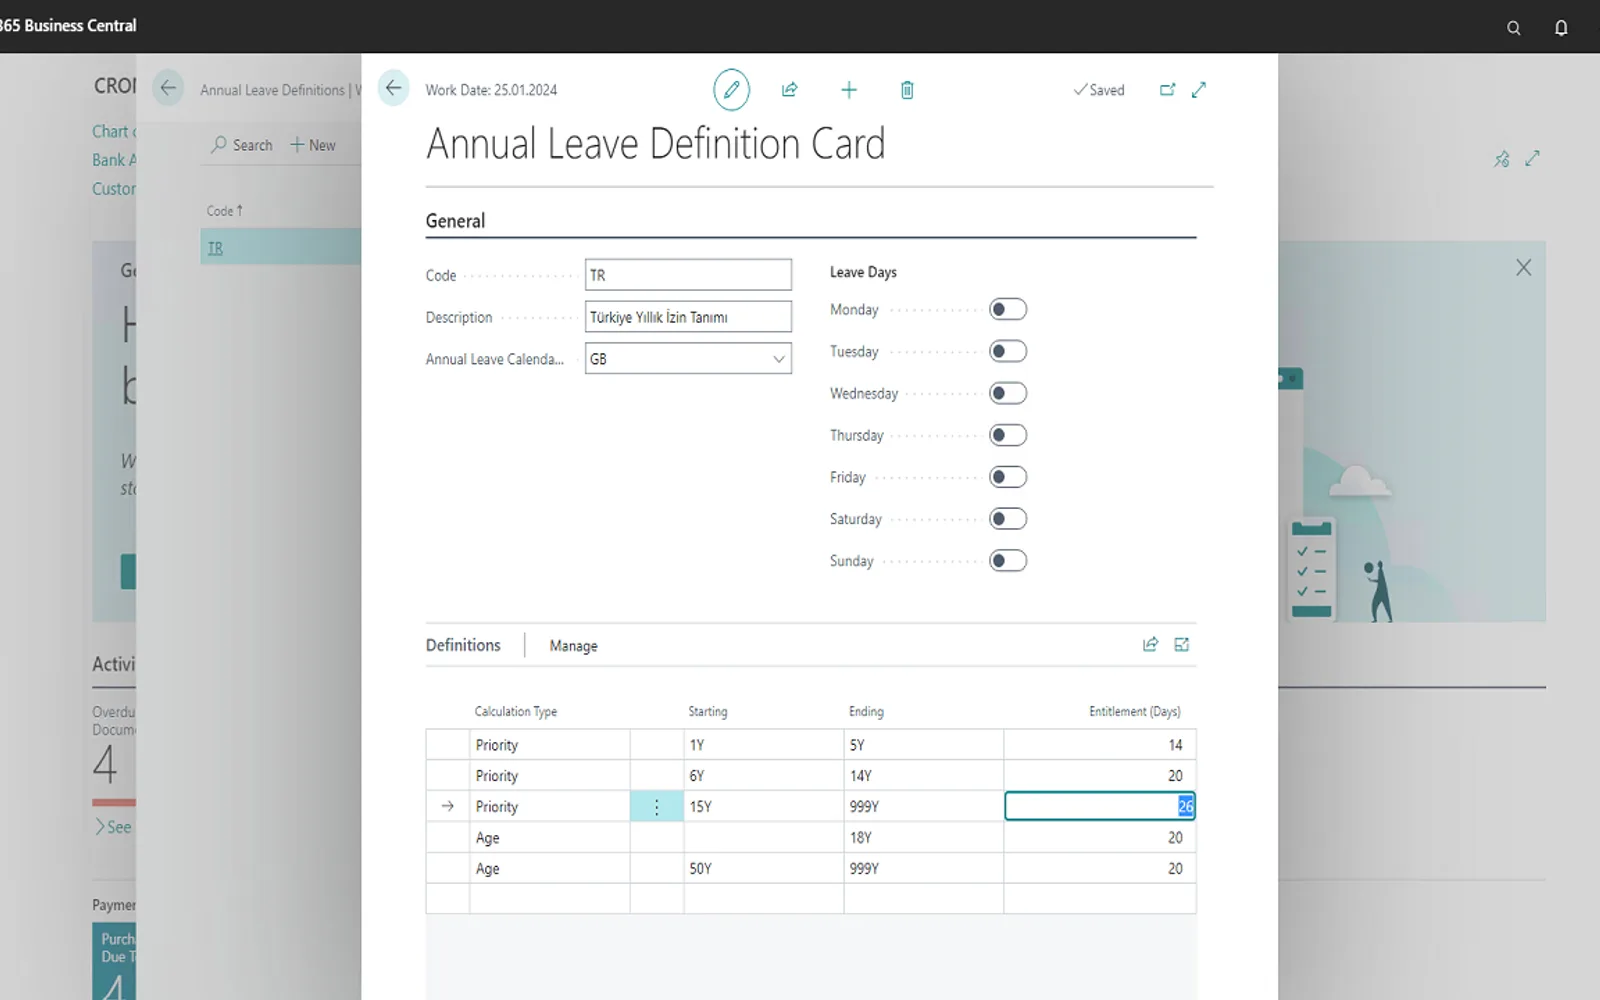Click the Starting column header
Screen dimensions: 1600x1000
708,712
